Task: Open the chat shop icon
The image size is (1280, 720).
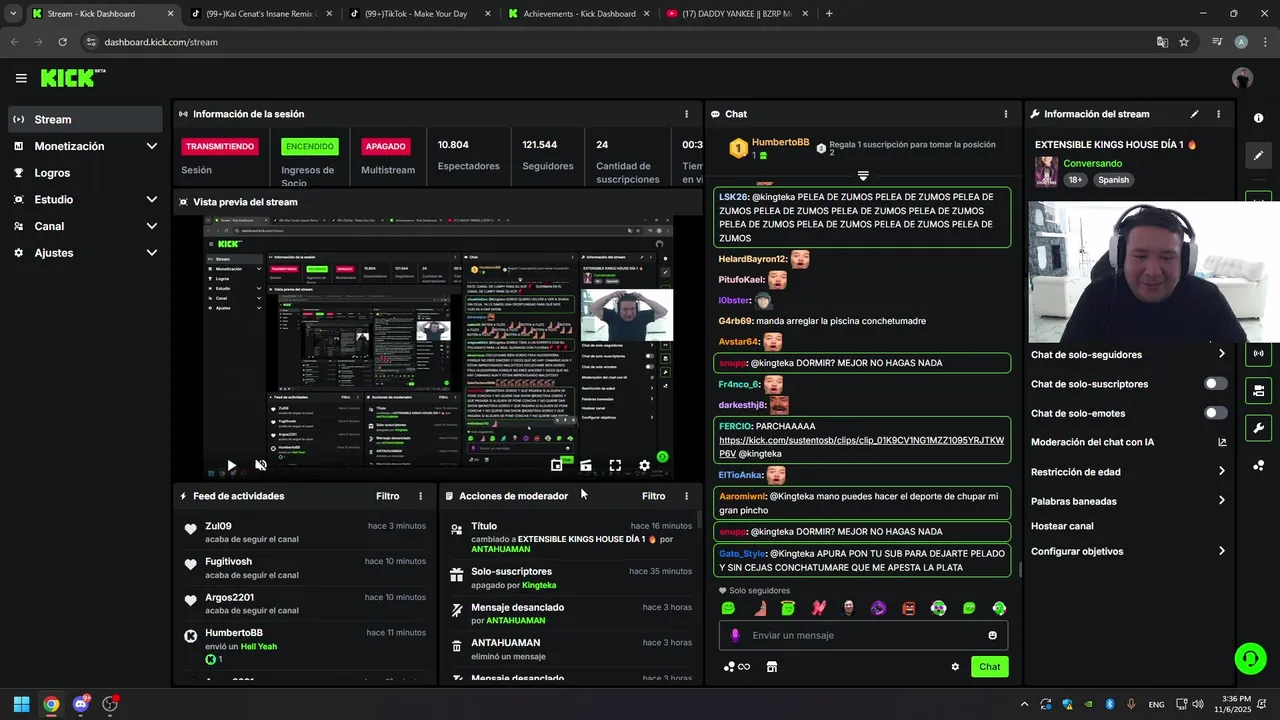Action: tap(771, 667)
